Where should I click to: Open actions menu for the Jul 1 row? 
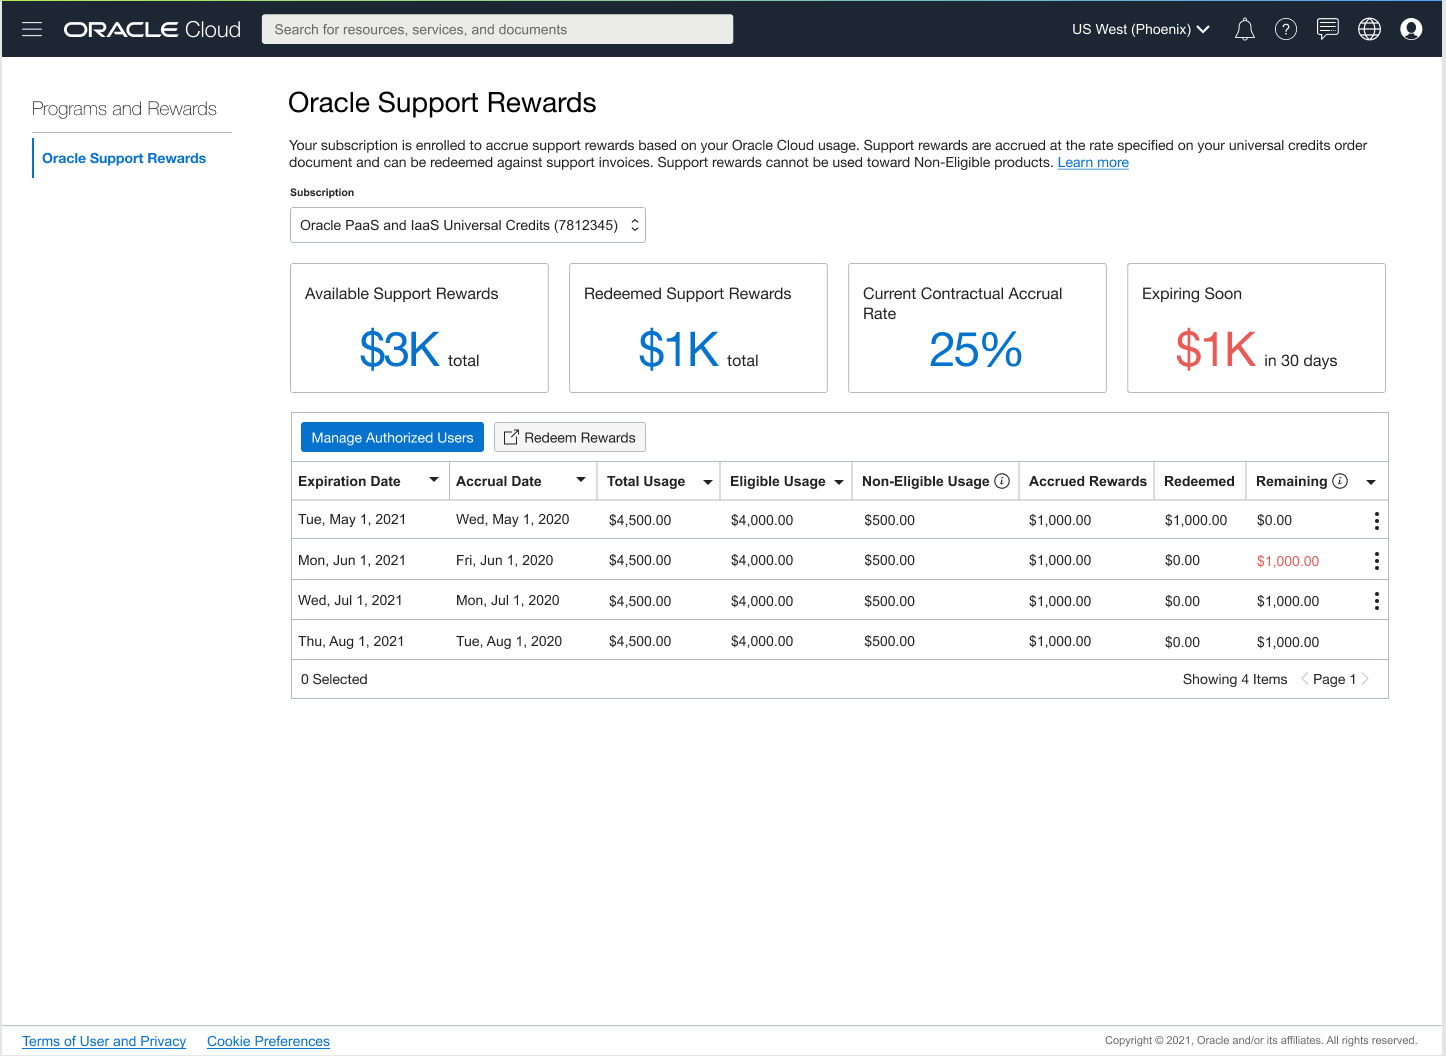point(1376,600)
